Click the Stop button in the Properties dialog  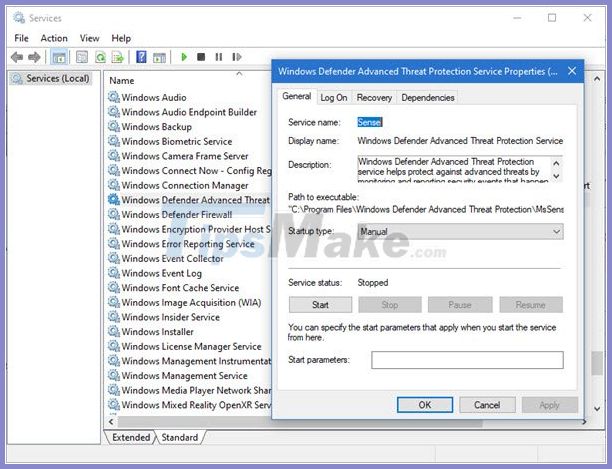point(390,305)
